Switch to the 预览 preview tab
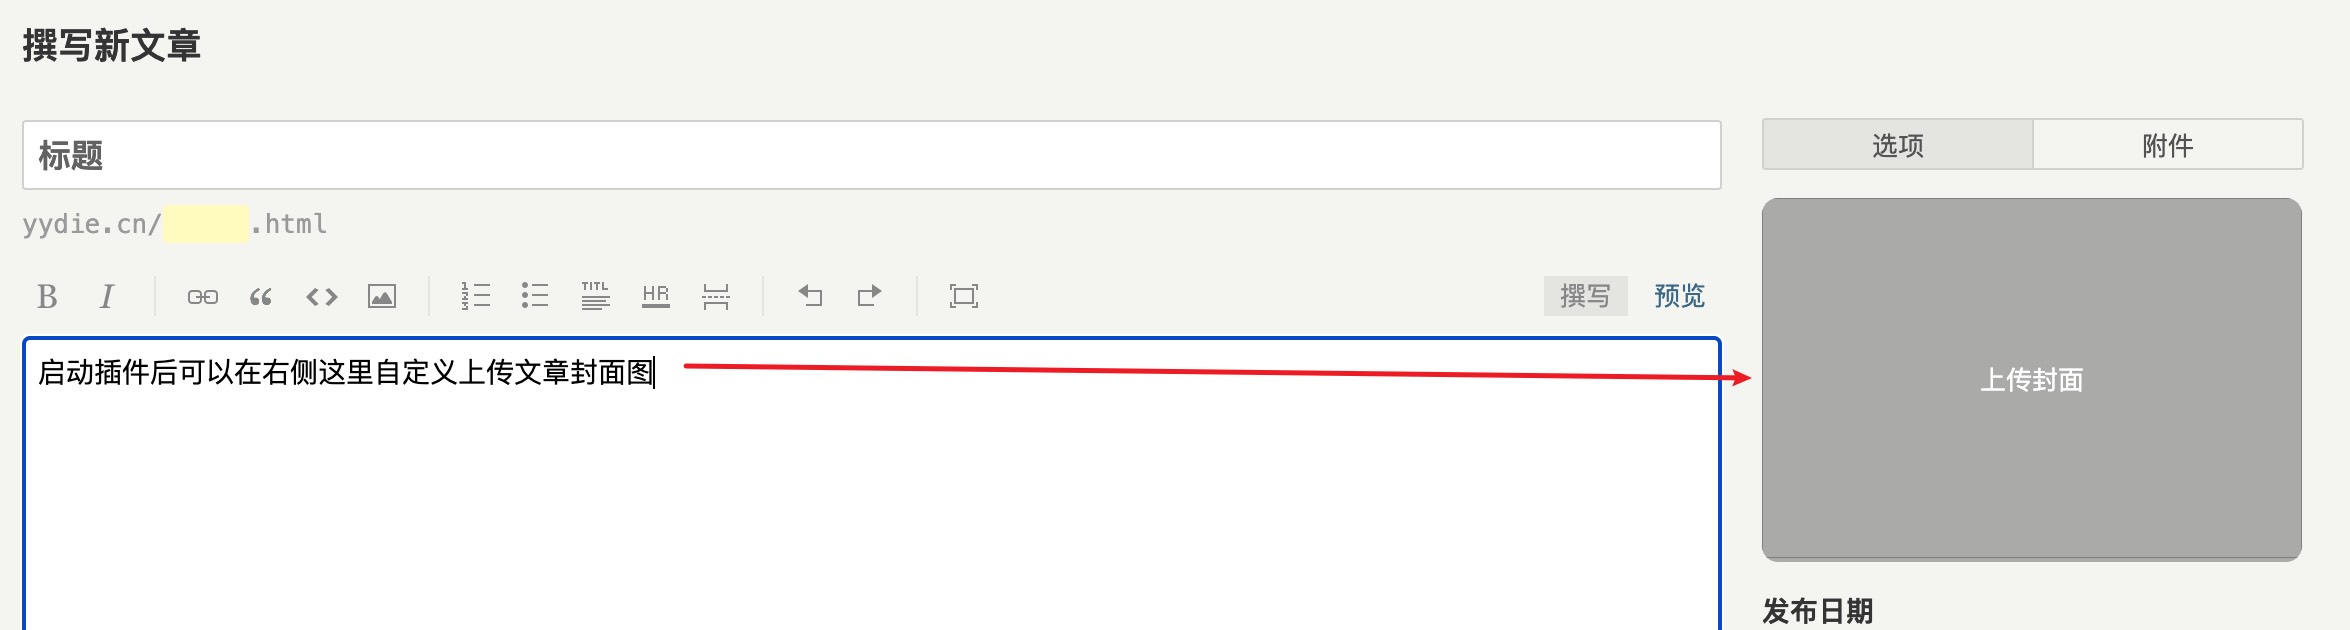This screenshot has width=2350, height=630. [x=1679, y=296]
